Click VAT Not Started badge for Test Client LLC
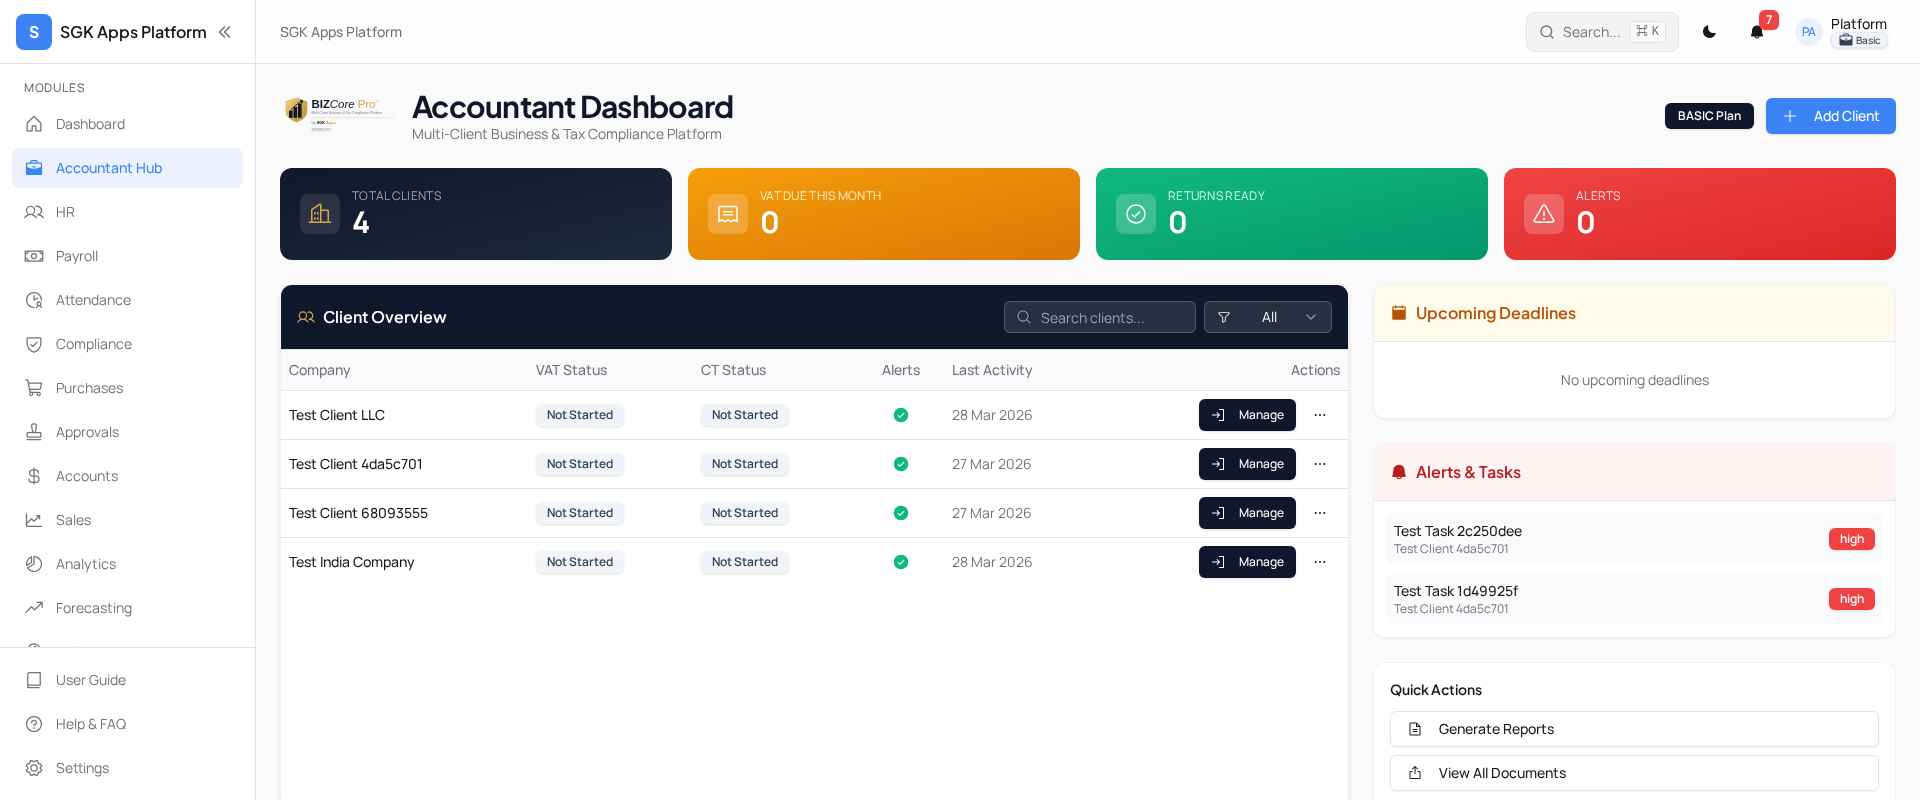1920x800 pixels. coord(580,415)
